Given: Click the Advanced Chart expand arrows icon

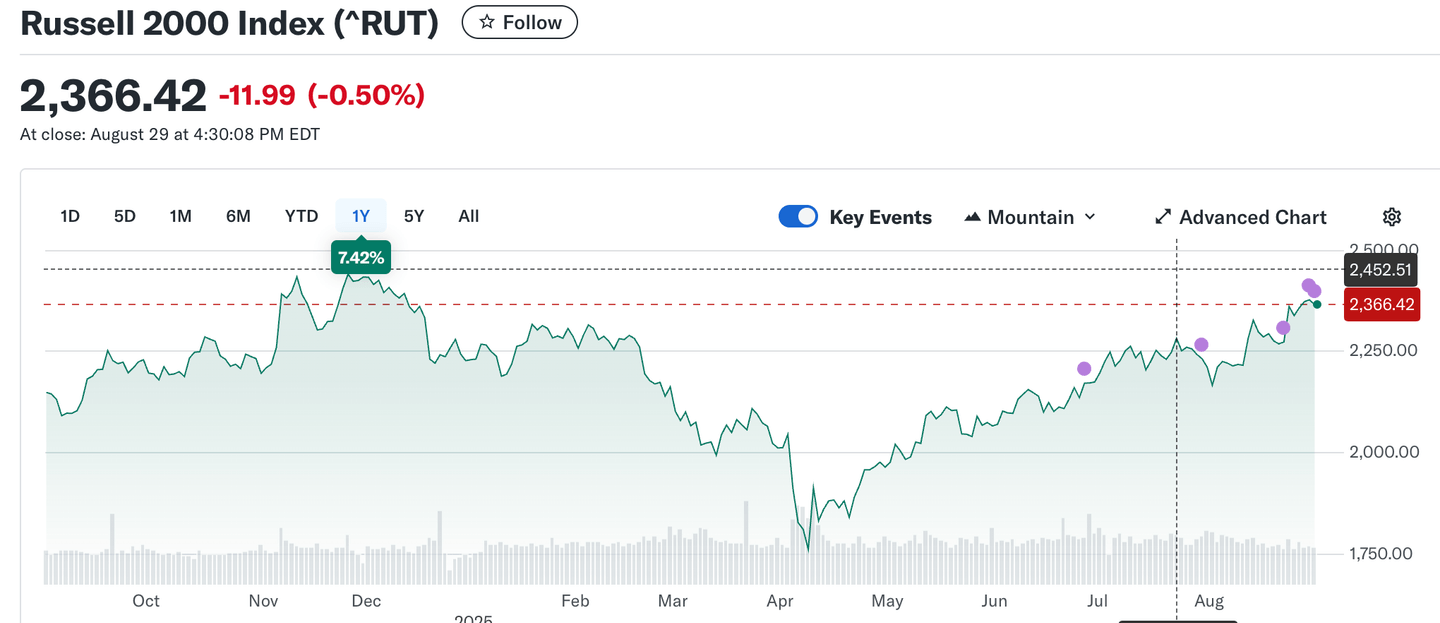Looking at the screenshot, I should point(1163,217).
